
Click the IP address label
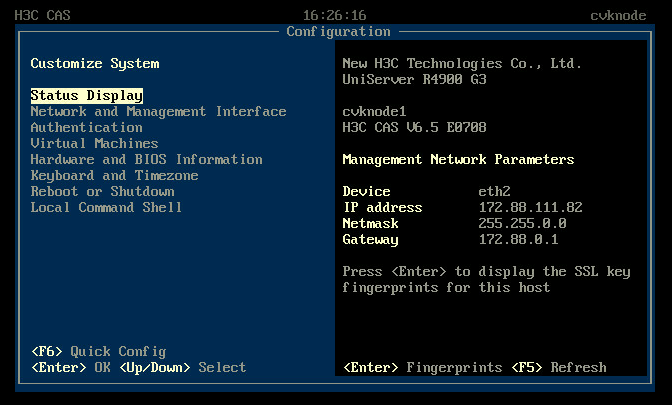pos(382,208)
